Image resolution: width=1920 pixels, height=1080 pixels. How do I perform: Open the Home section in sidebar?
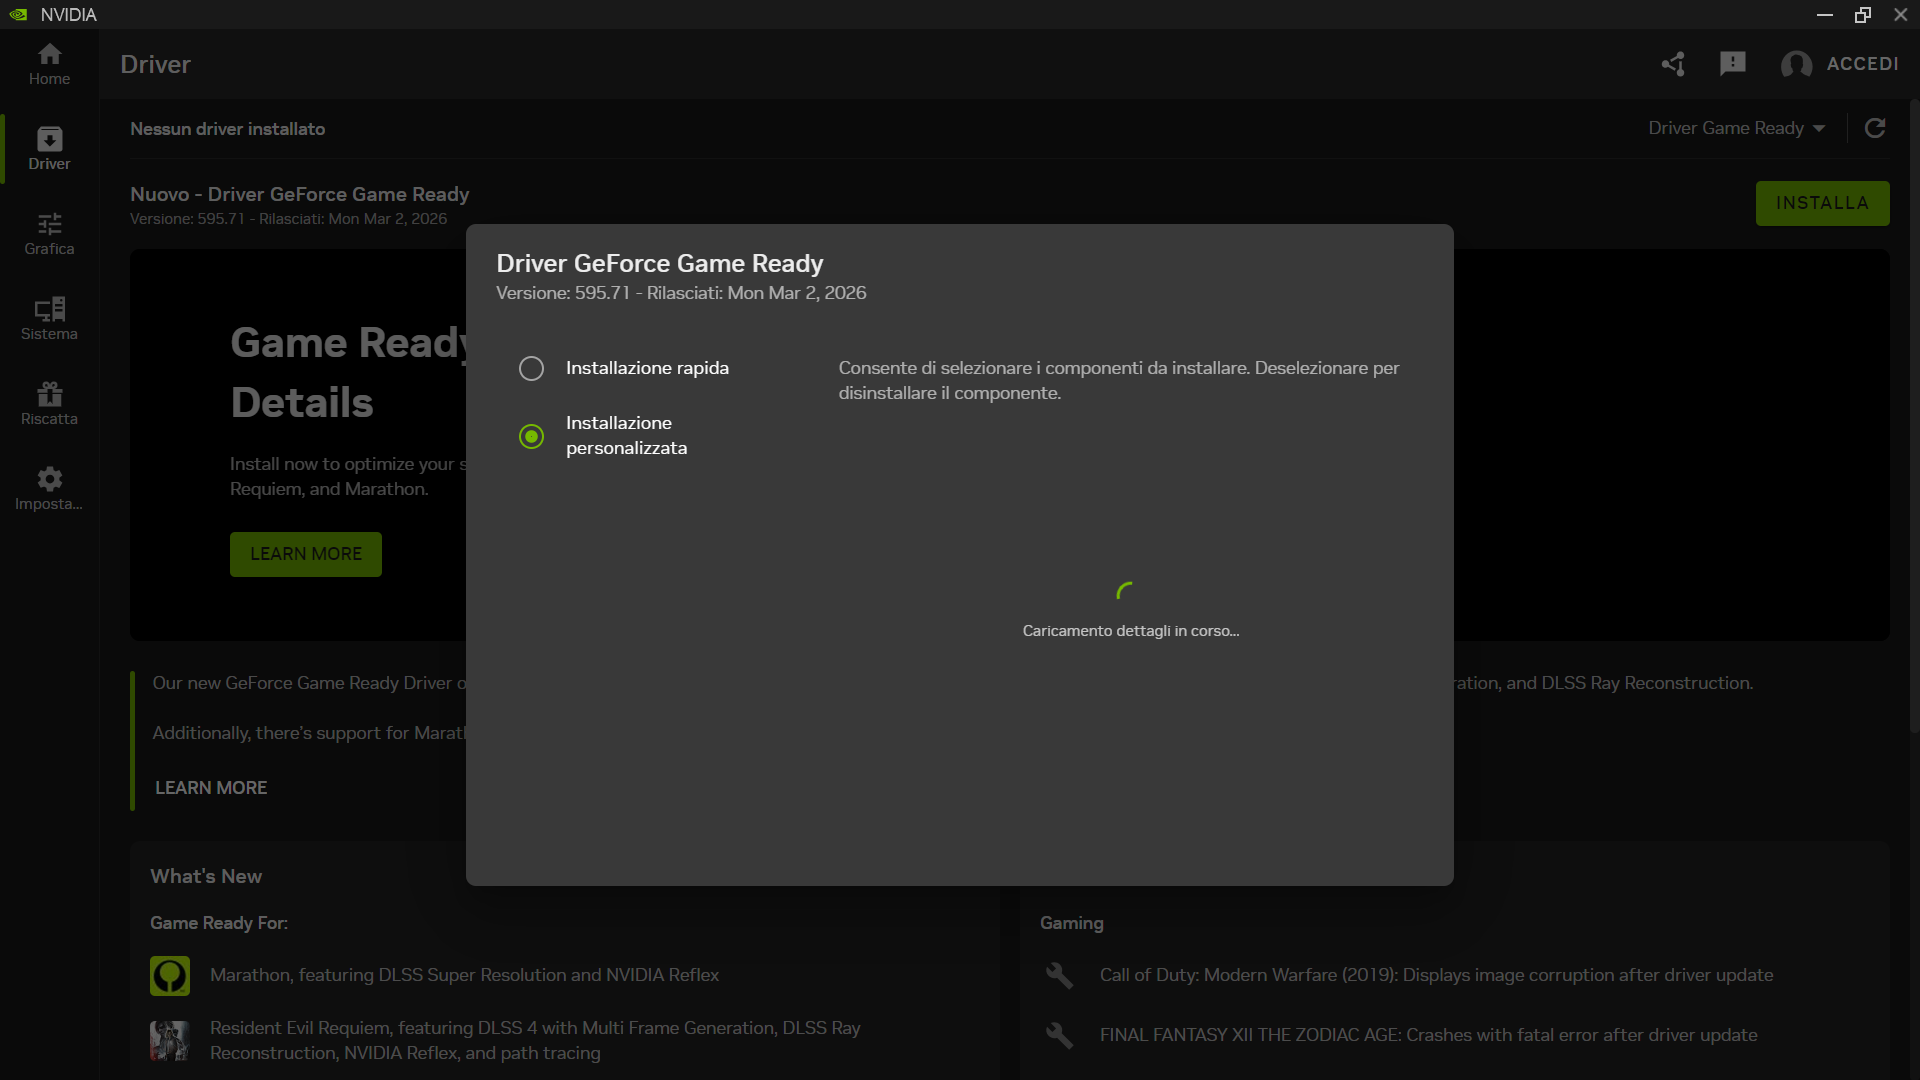(49, 64)
